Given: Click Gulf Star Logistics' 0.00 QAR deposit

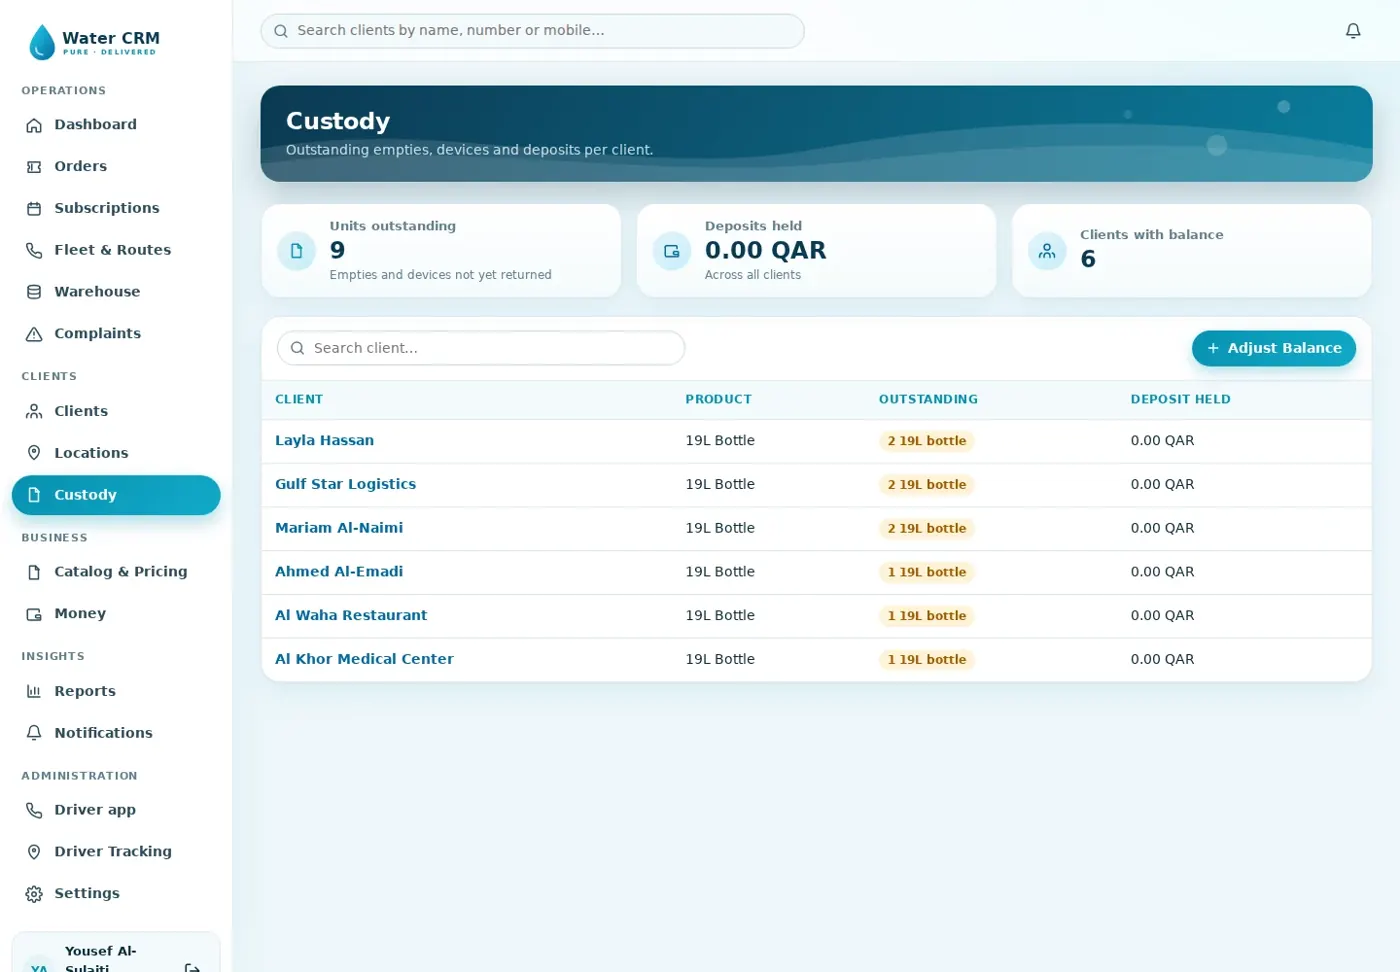Looking at the screenshot, I should click(1162, 484).
